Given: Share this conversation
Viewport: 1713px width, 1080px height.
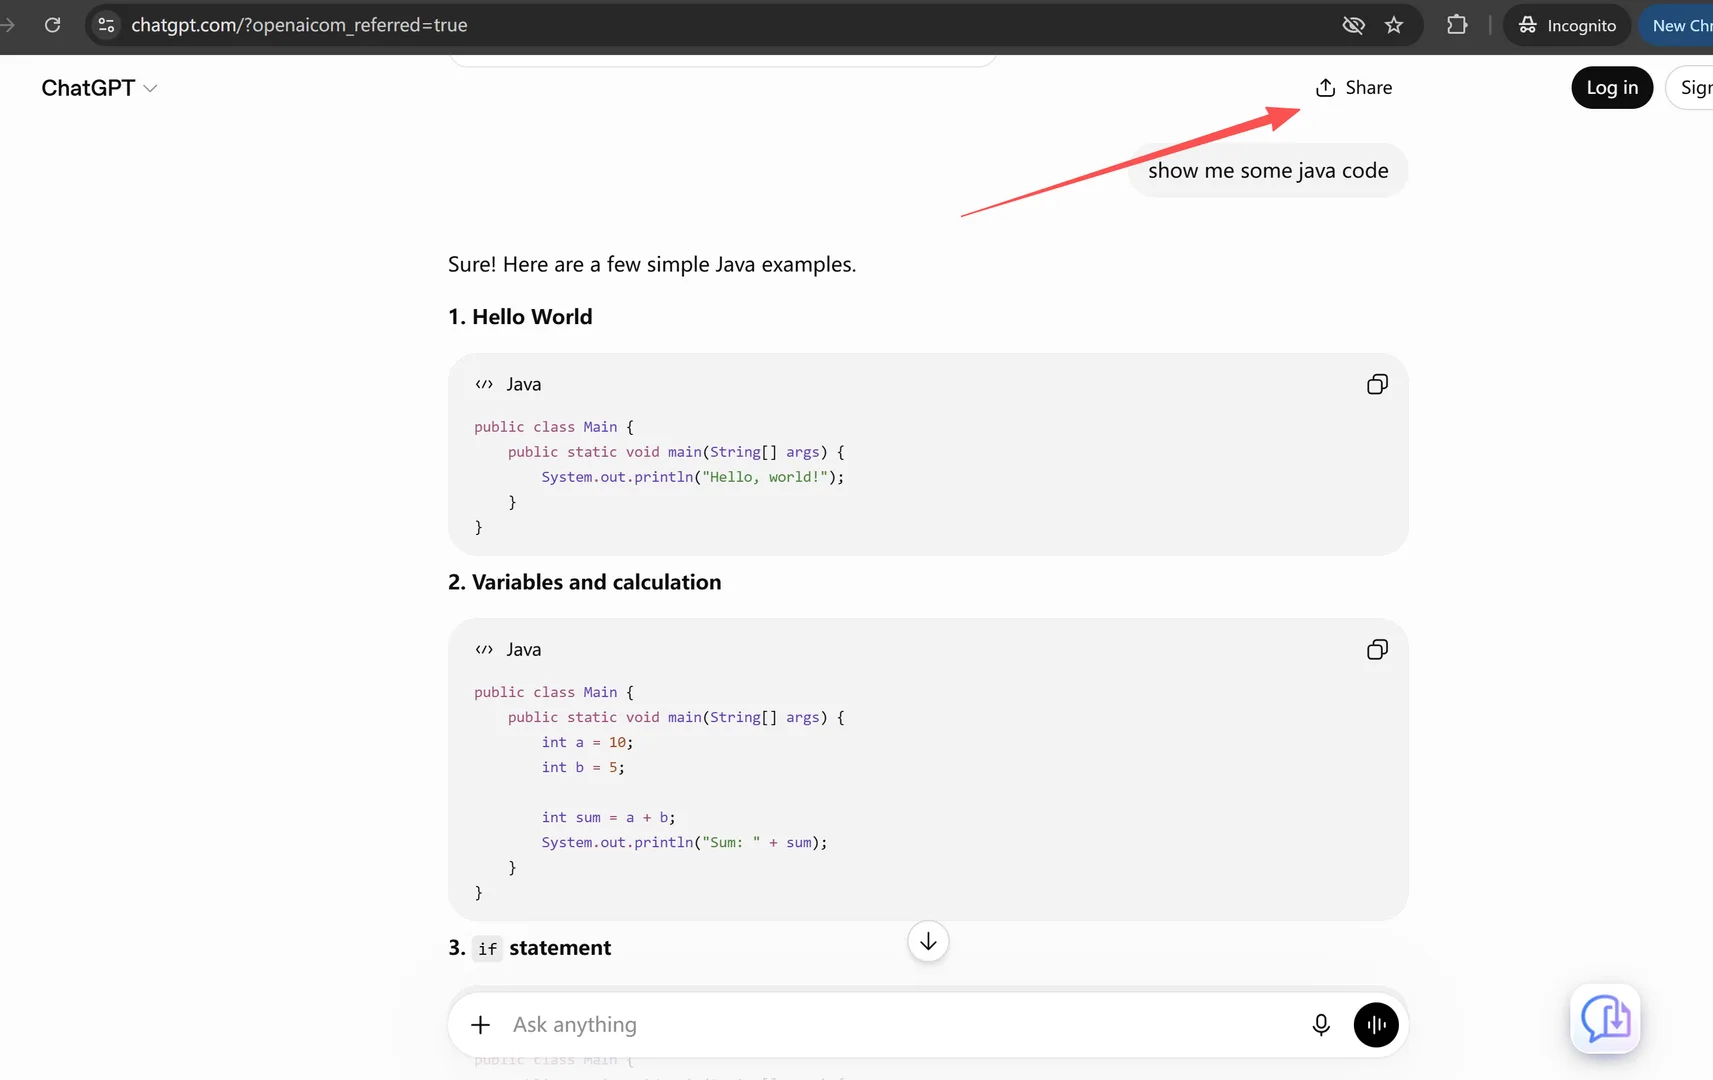Looking at the screenshot, I should click(x=1354, y=88).
